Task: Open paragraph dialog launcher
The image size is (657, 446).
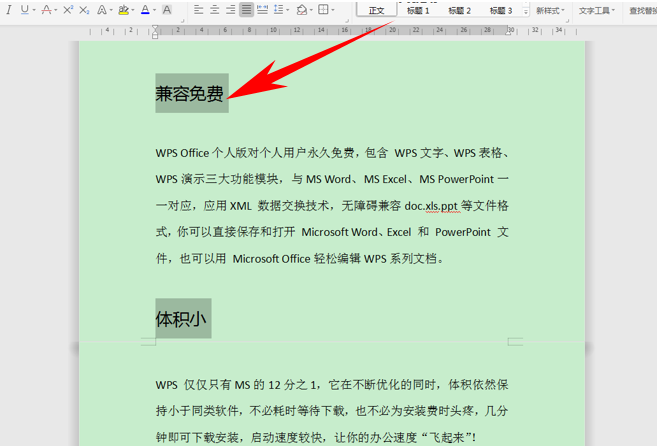Action: (x=347, y=21)
